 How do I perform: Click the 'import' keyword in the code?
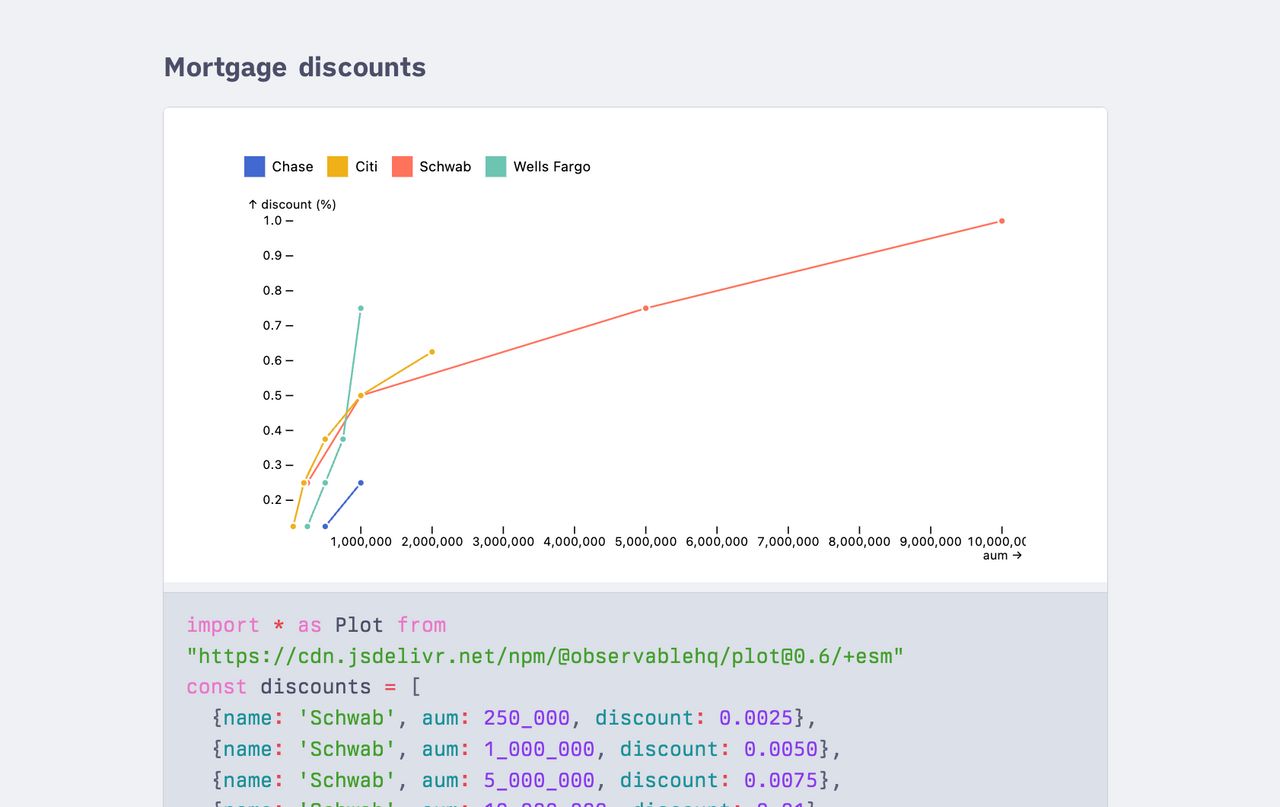pyautogui.click(x=223, y=625)
